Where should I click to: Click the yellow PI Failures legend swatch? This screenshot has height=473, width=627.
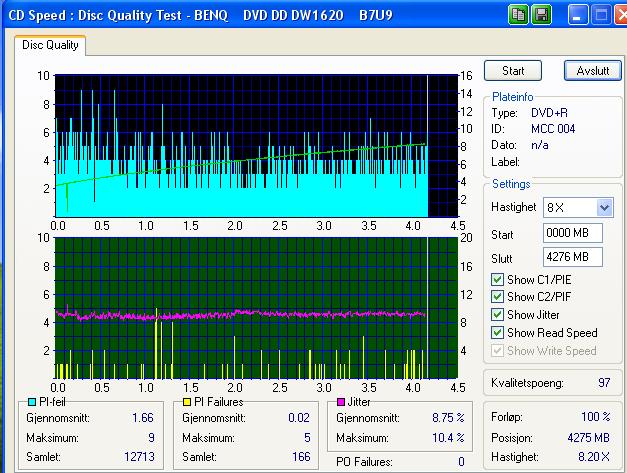[186, 402]
